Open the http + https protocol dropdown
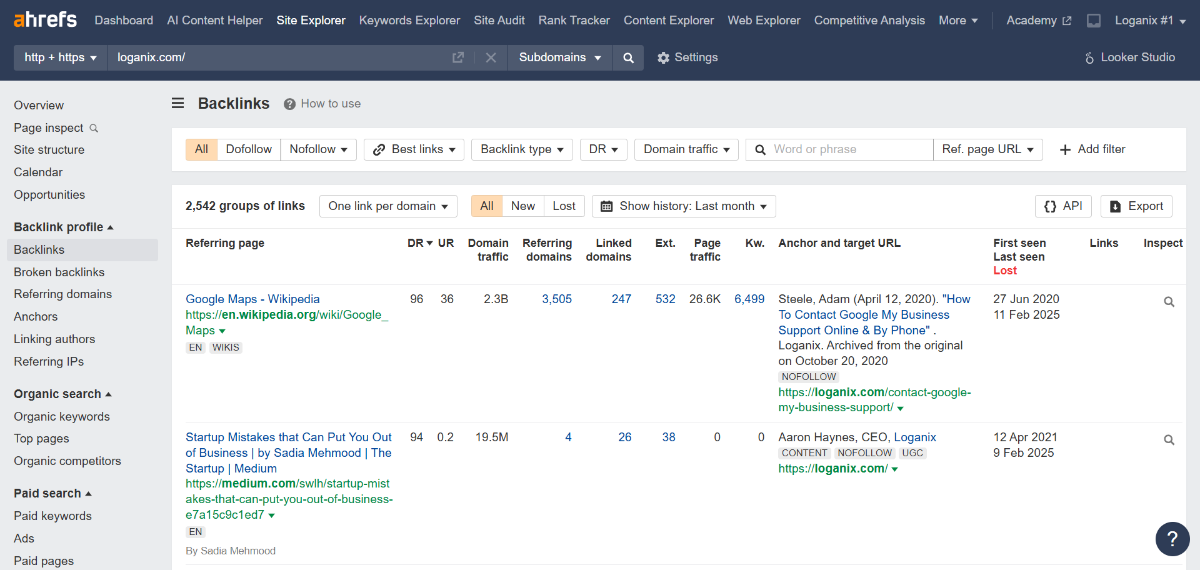Screen dimensions: 1200x570 point(60,58)
